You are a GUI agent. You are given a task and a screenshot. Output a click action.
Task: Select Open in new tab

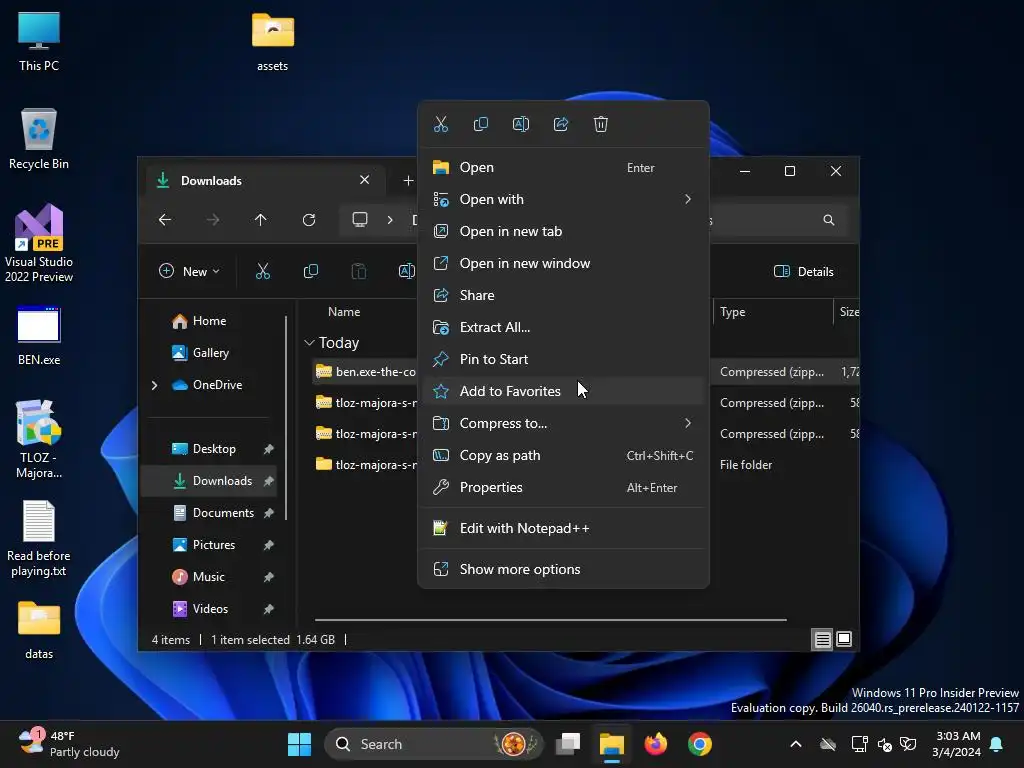click(563, 231)
